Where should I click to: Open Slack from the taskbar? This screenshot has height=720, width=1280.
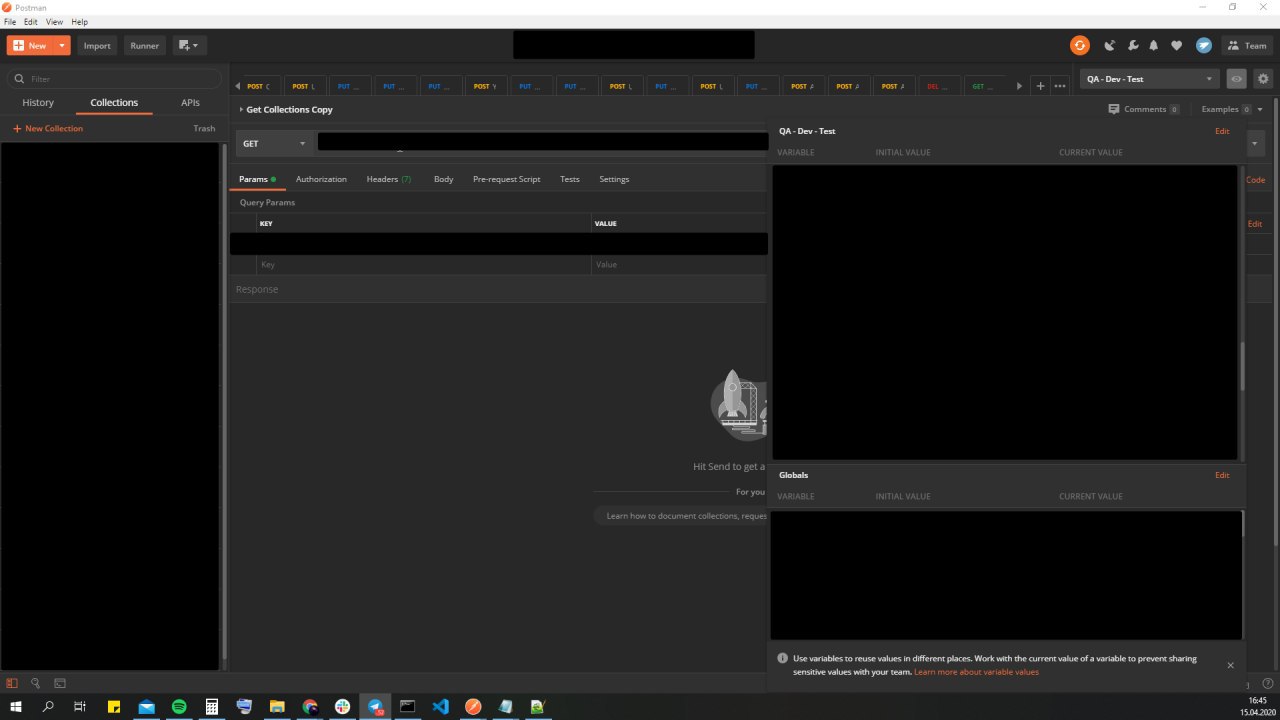(343, 706)
